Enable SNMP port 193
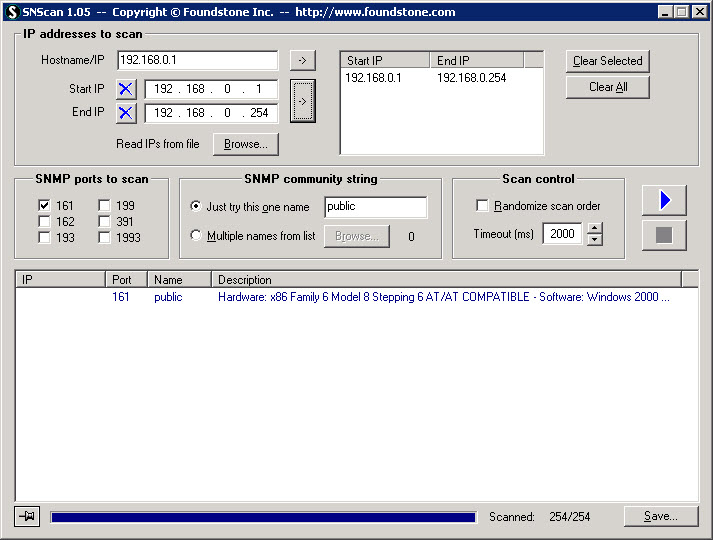 tap(44, 237)
